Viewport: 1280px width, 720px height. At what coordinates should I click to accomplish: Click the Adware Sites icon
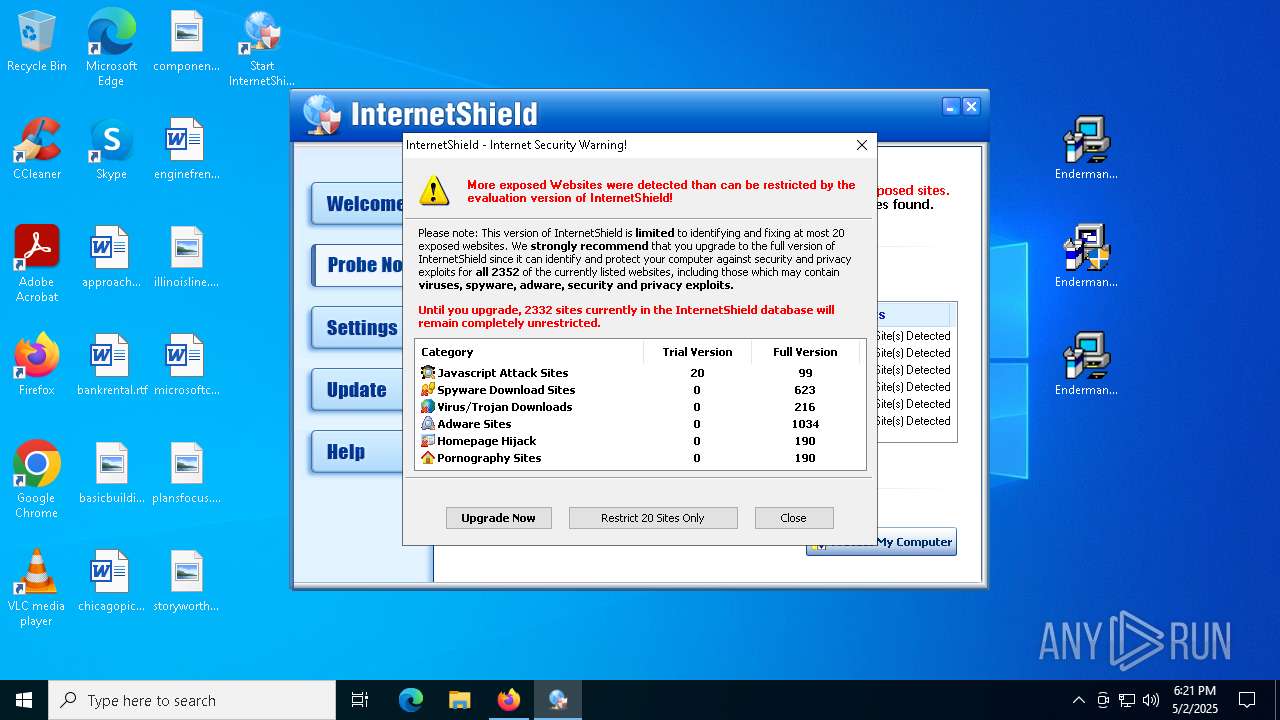(428, 424)
